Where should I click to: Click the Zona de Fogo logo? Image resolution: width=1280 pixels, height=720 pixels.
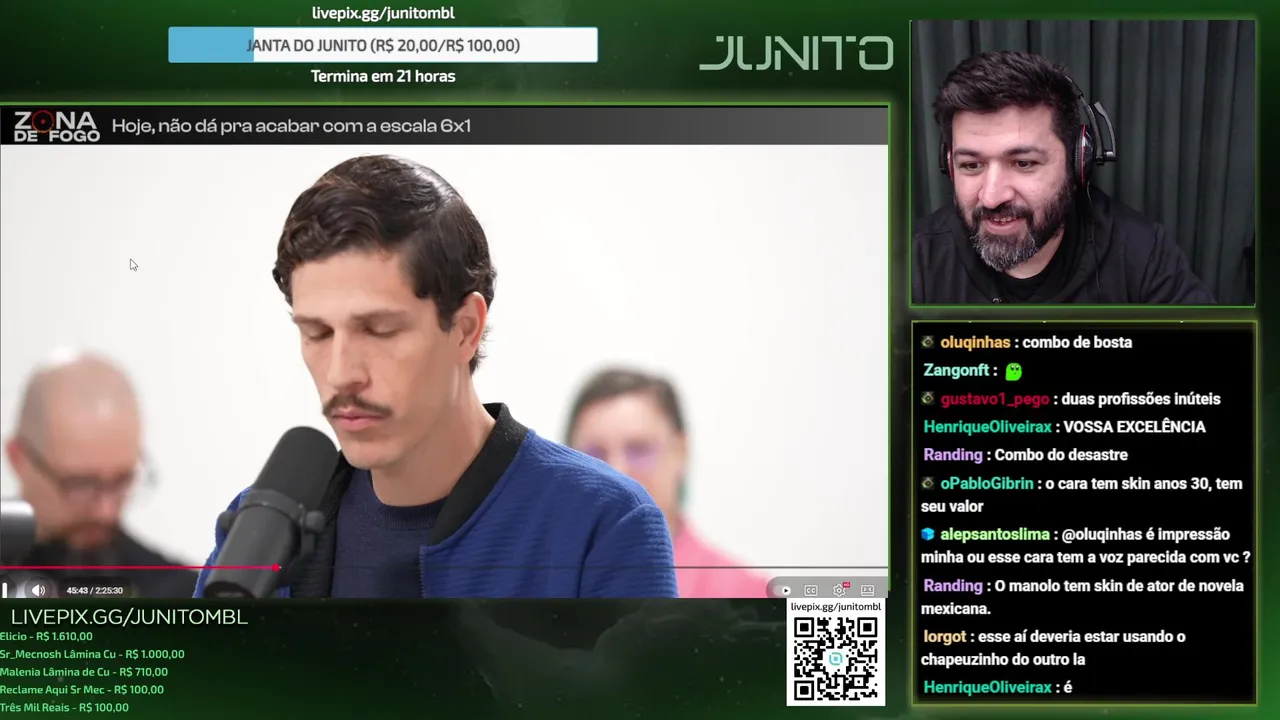click(56, 126)
